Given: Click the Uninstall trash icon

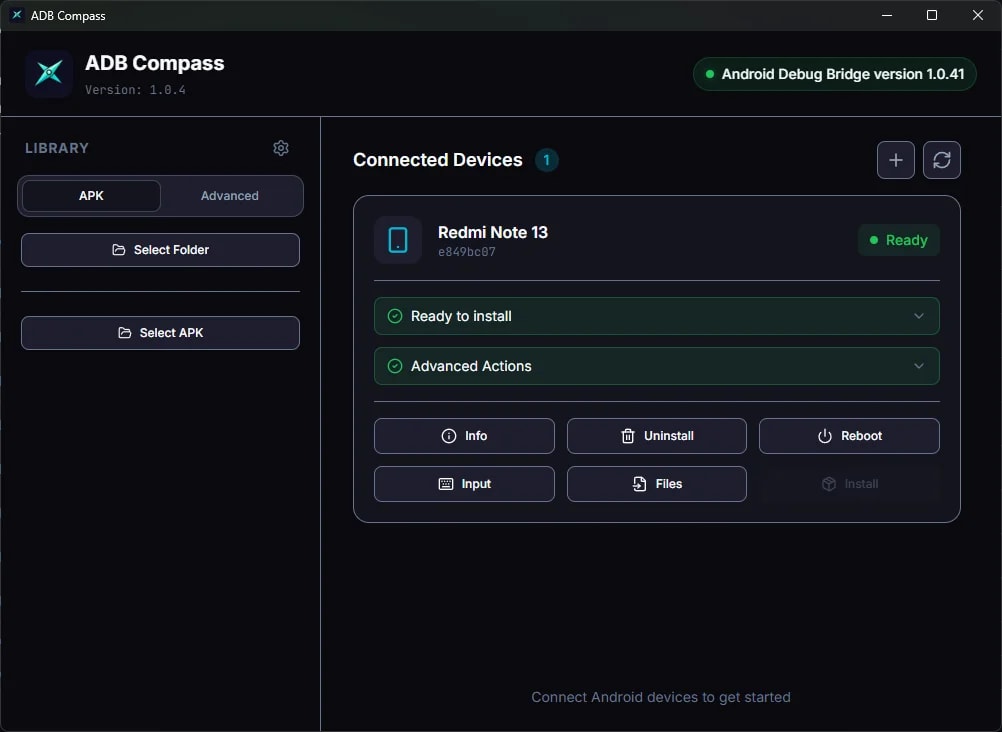Looking at the screenshot, I should click(x=628, y=435).
